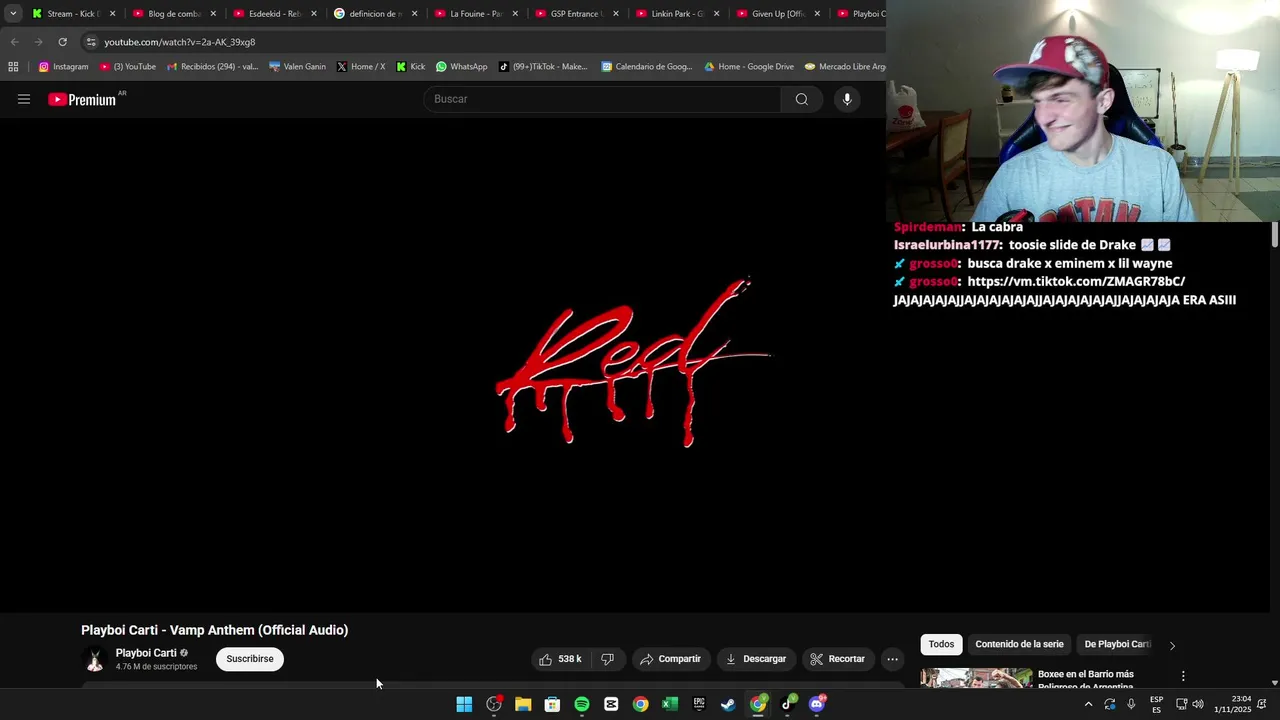Open site information icon in address bar
The image size is (1280, 720).
point(91,42)
